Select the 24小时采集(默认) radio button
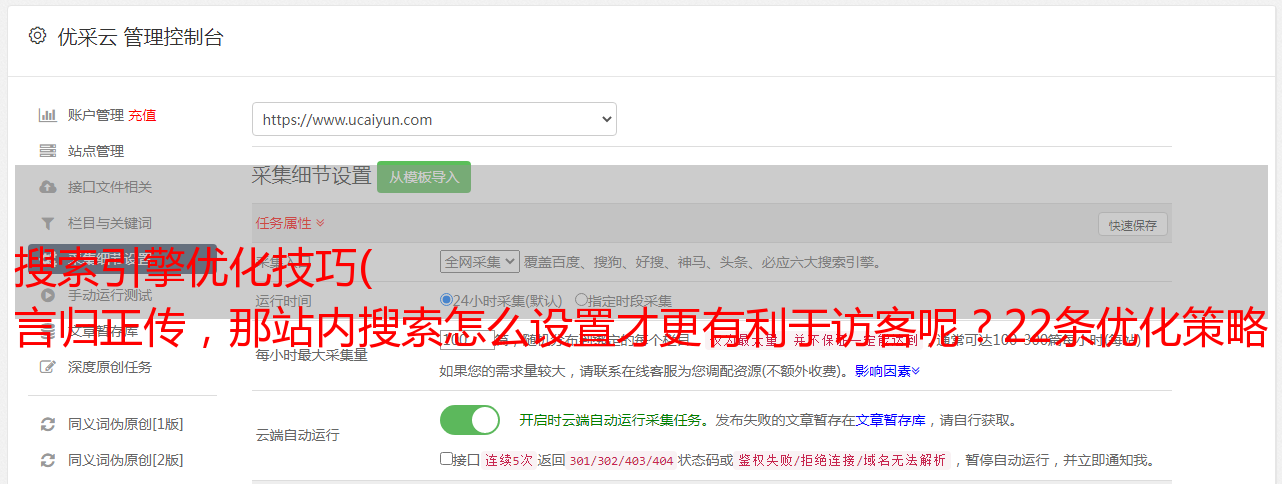This screenshot has width=1282, height=484. pyautogui.click(x=446, y=300)
